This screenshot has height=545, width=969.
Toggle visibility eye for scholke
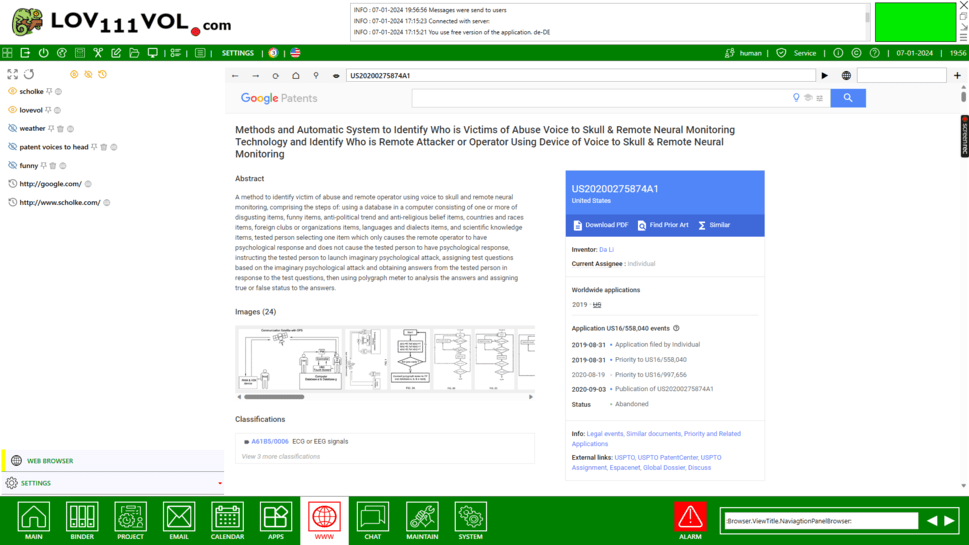pyautogui.click(x=12, y=91)
